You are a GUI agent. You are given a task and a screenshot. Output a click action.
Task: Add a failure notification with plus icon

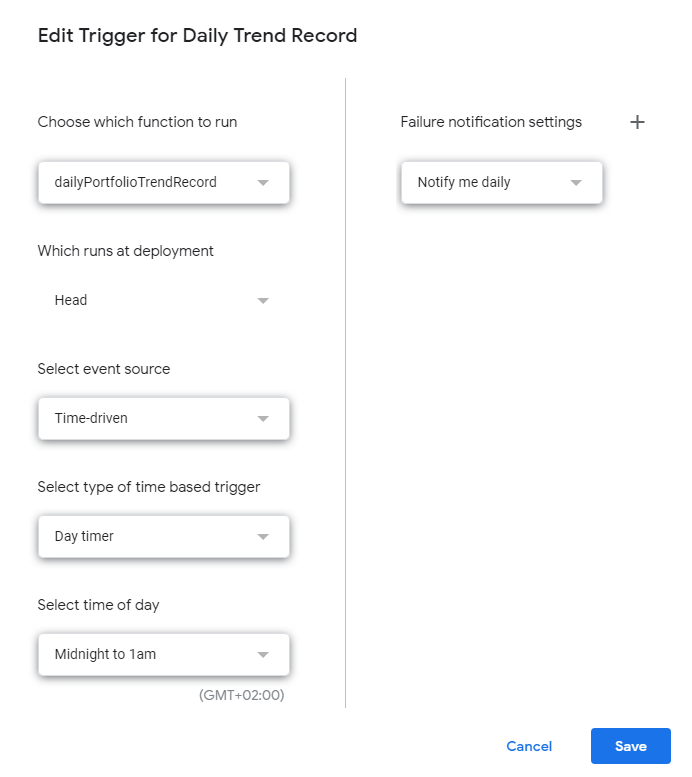637,122
